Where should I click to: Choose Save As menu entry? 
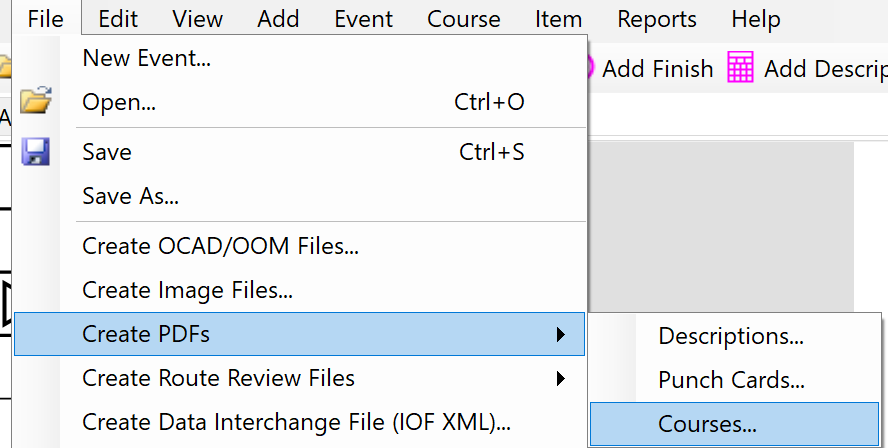click(131, 196)
